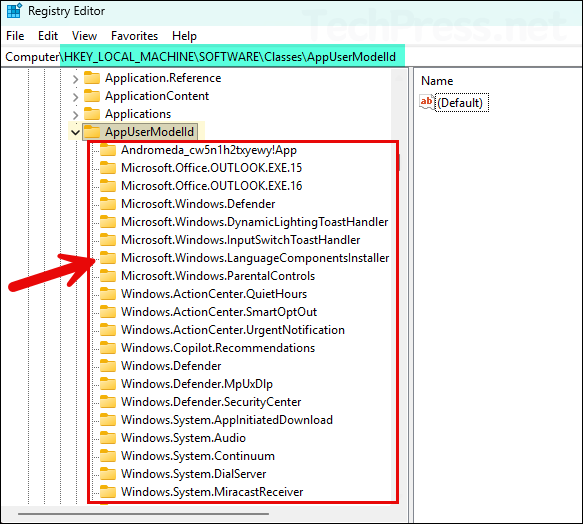Image resolution: width=583 pixels, height=524 pixels.
Task: Select Windows.System.AppInitiatedDownload key
Action: [227, 419]
